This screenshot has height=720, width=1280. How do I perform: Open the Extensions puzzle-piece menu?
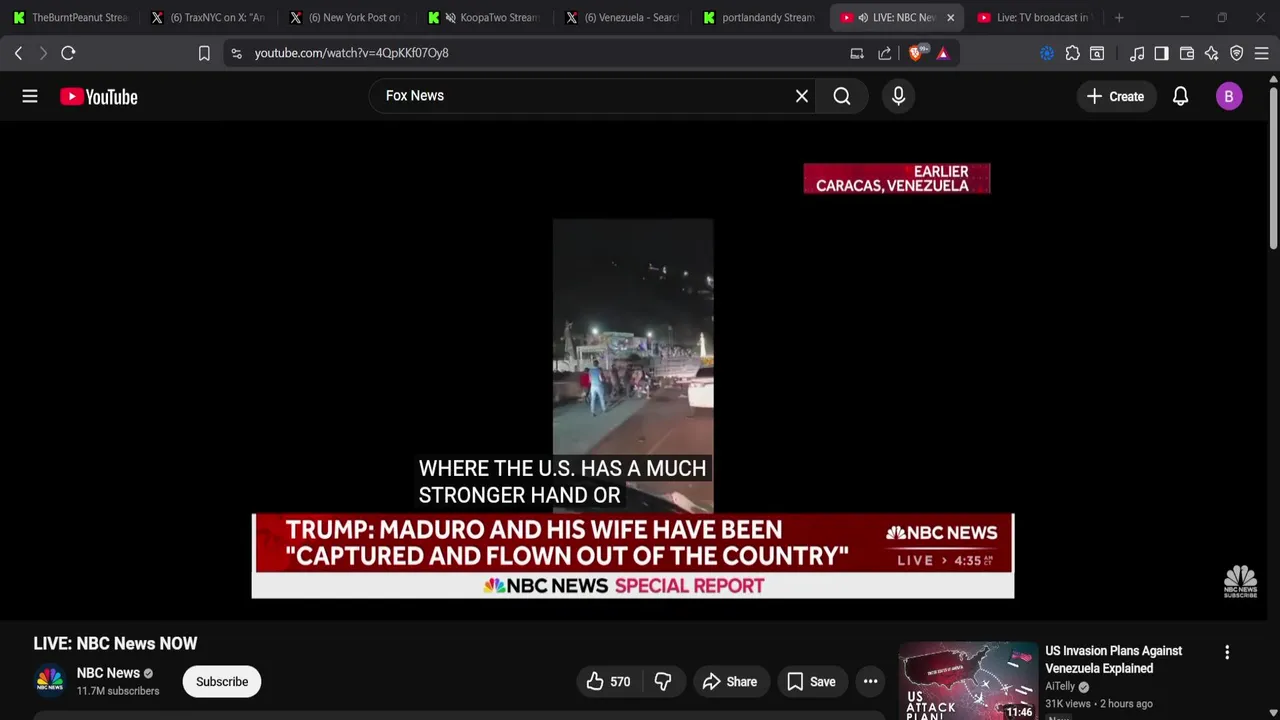pos(1072,53)
